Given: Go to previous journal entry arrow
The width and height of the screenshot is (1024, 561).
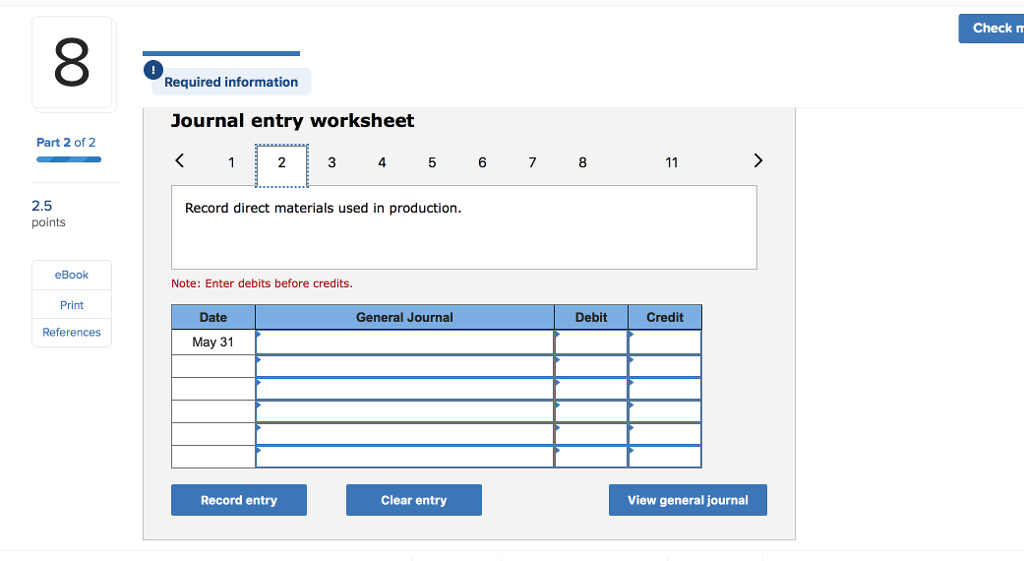Looking at the screenshot, I should tap(180, 161).
